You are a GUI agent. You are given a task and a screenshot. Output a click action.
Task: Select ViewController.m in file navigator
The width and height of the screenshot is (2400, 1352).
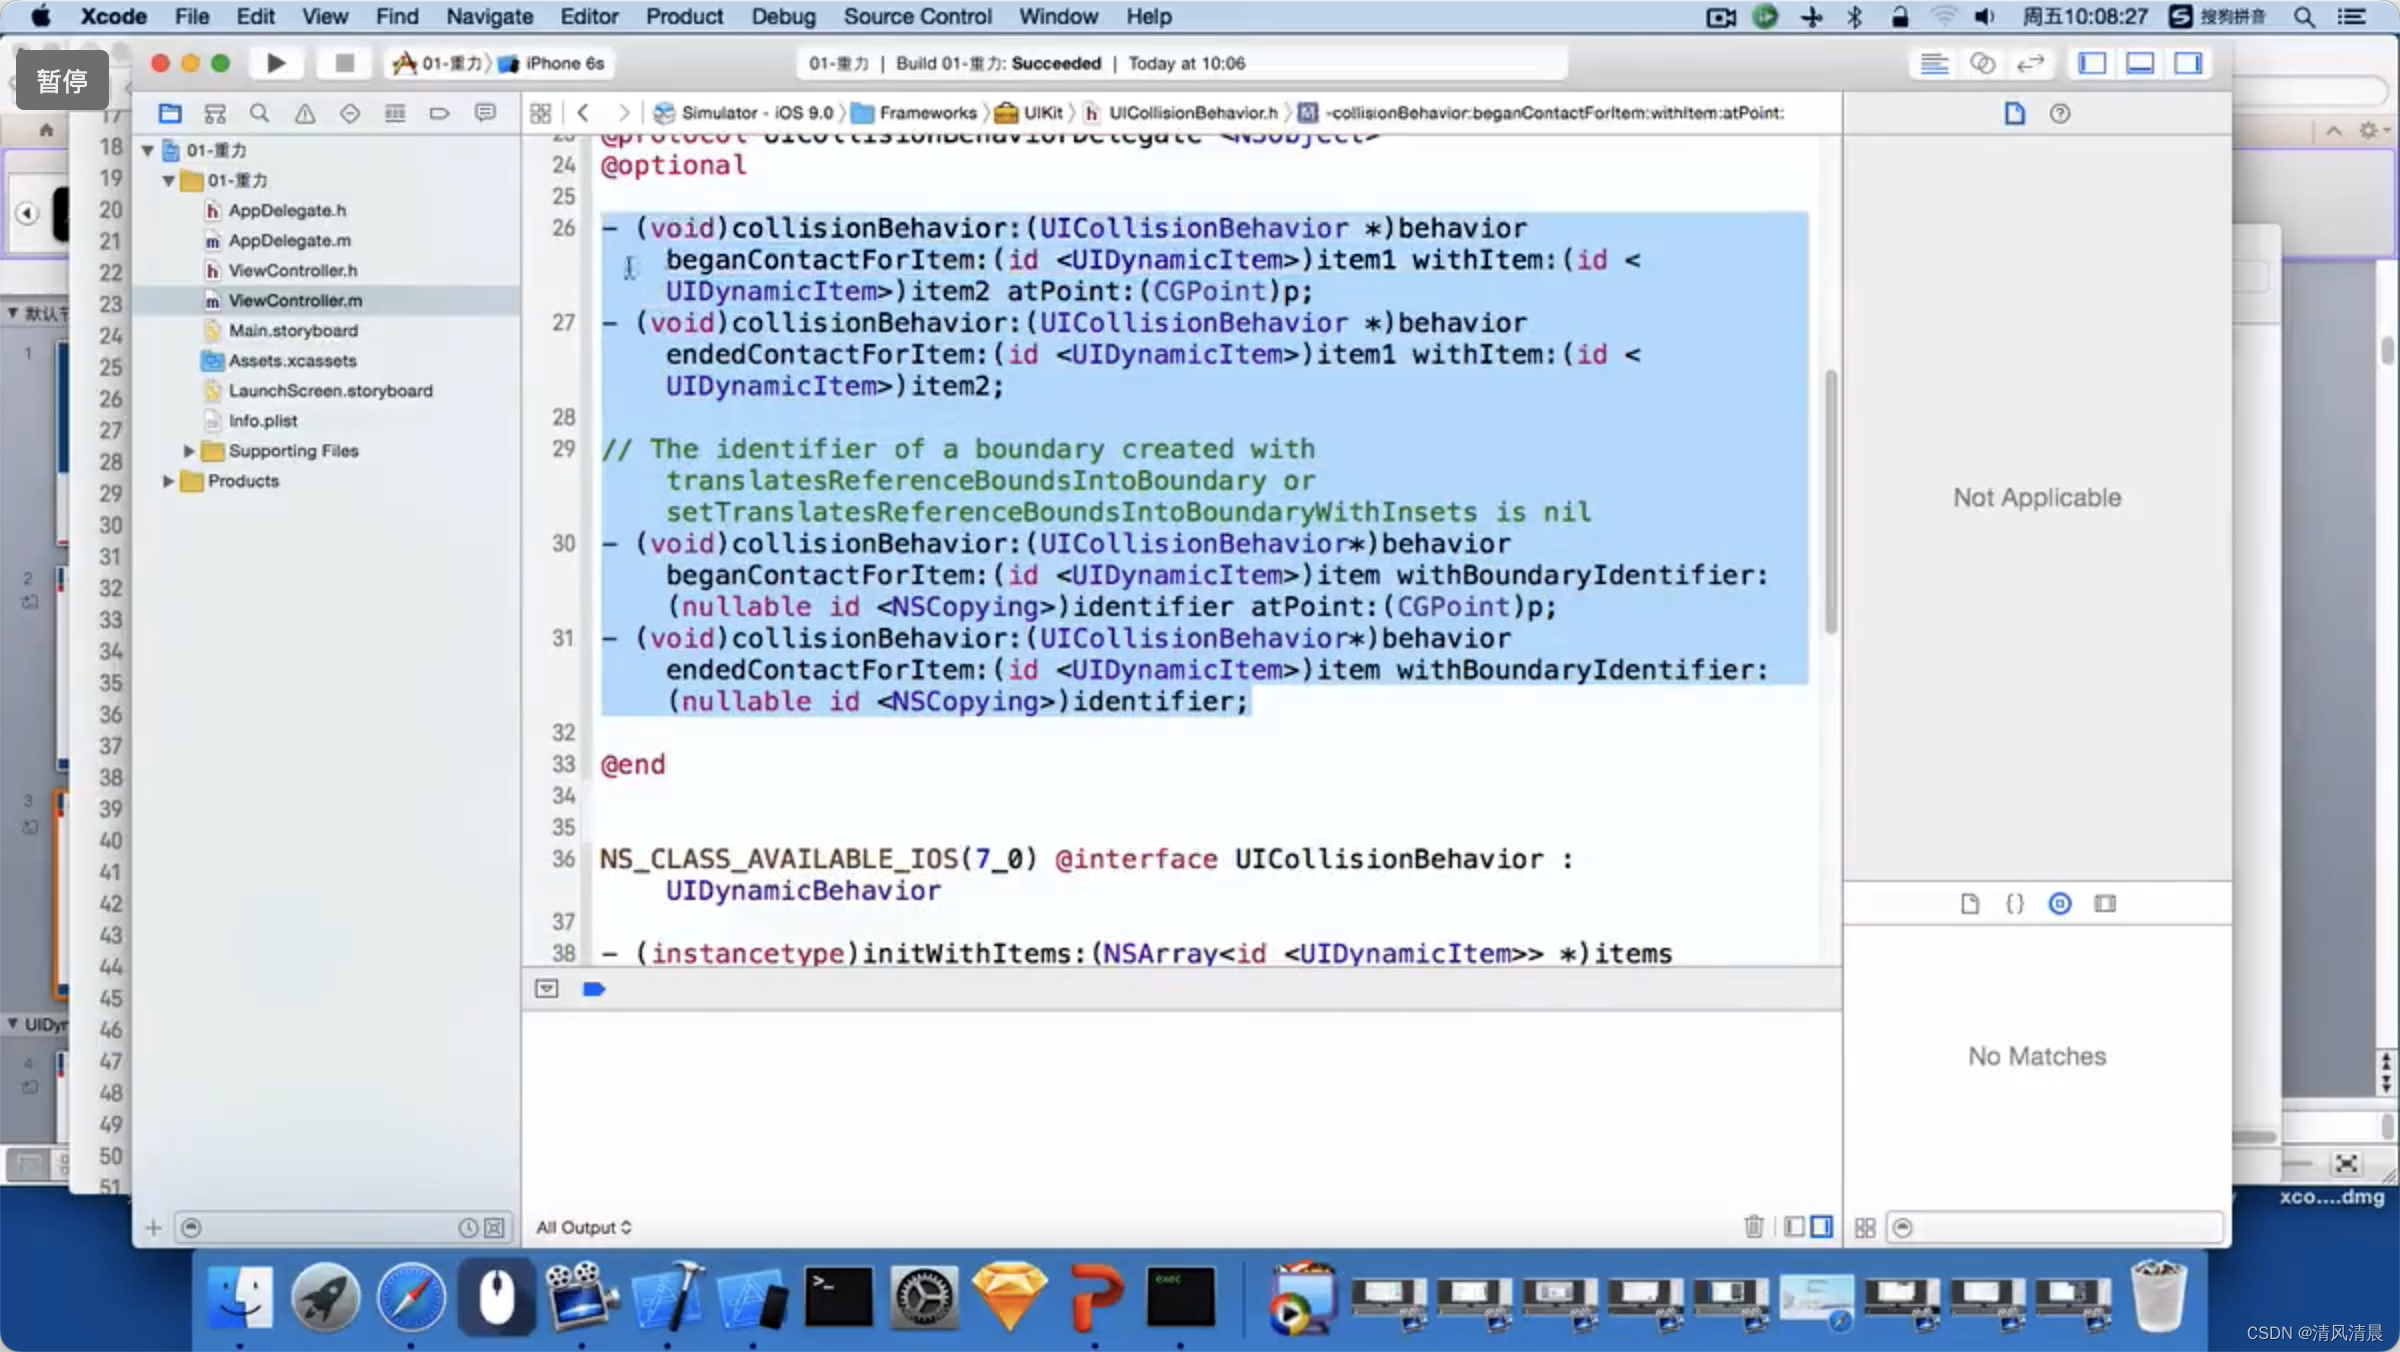coord(297,300)
